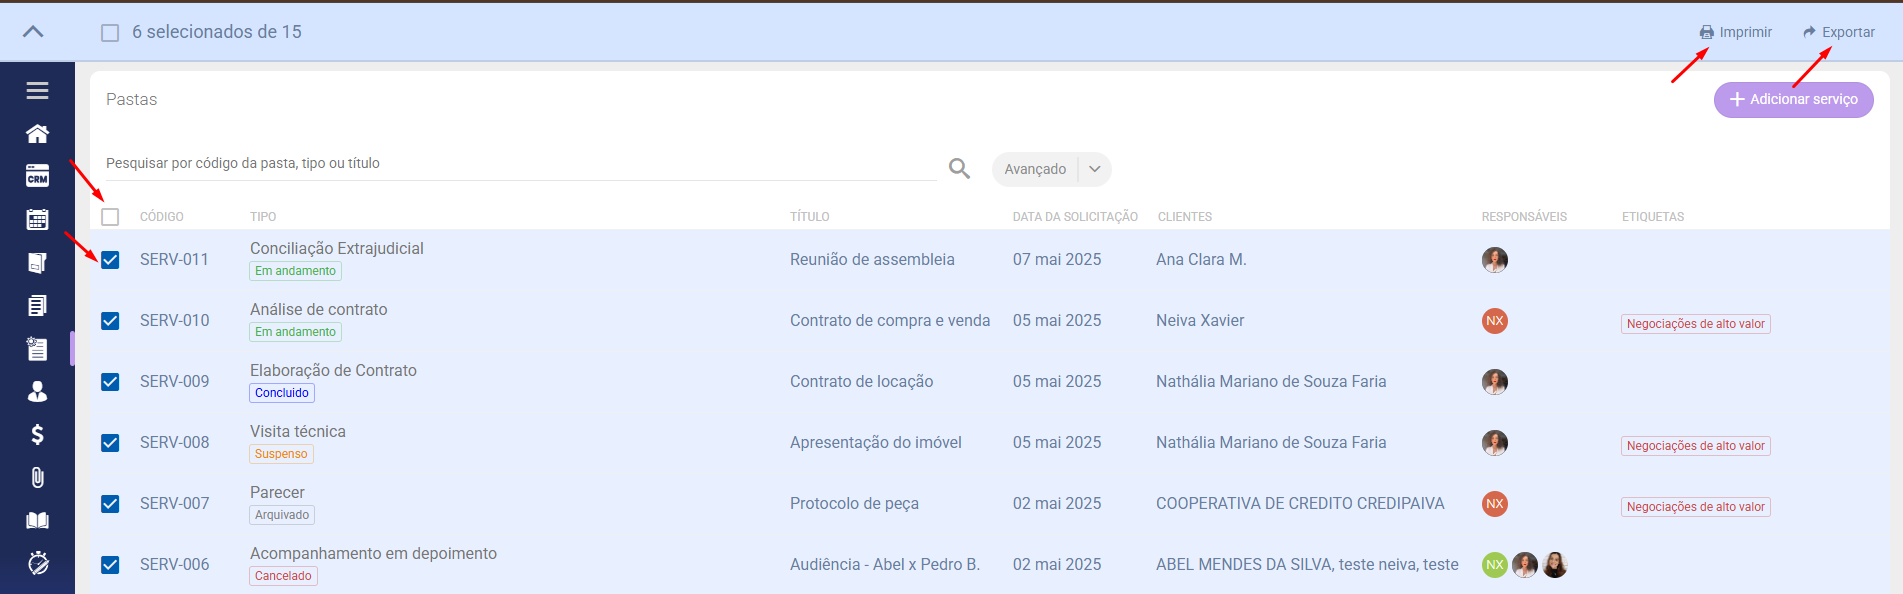Click the search magnifier icon
Screen dimensions: 1903x594
coord(959,169)
